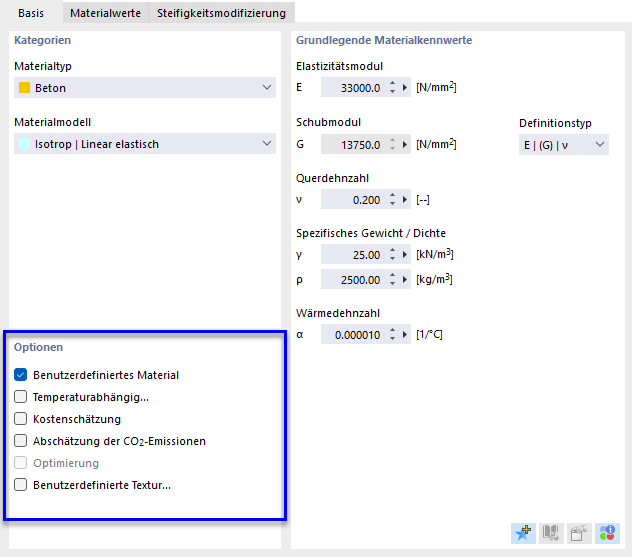Click the star-plus favorites icon
632x557 pixels.
pyautogui.click(x=523, y=533)
